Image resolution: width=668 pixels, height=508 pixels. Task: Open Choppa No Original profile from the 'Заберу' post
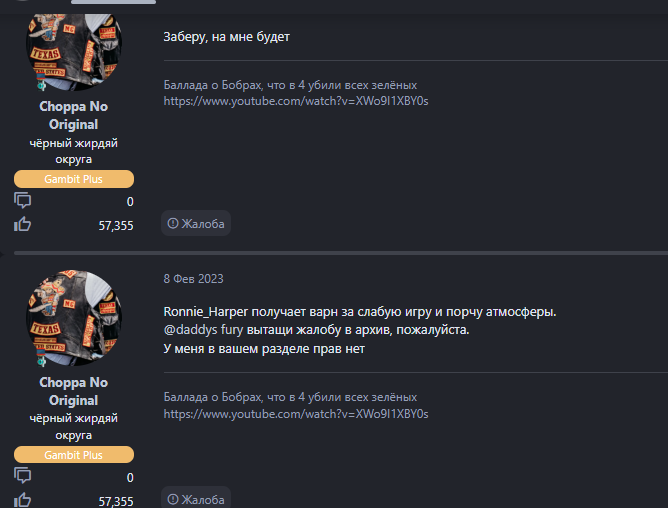(73, 115)
